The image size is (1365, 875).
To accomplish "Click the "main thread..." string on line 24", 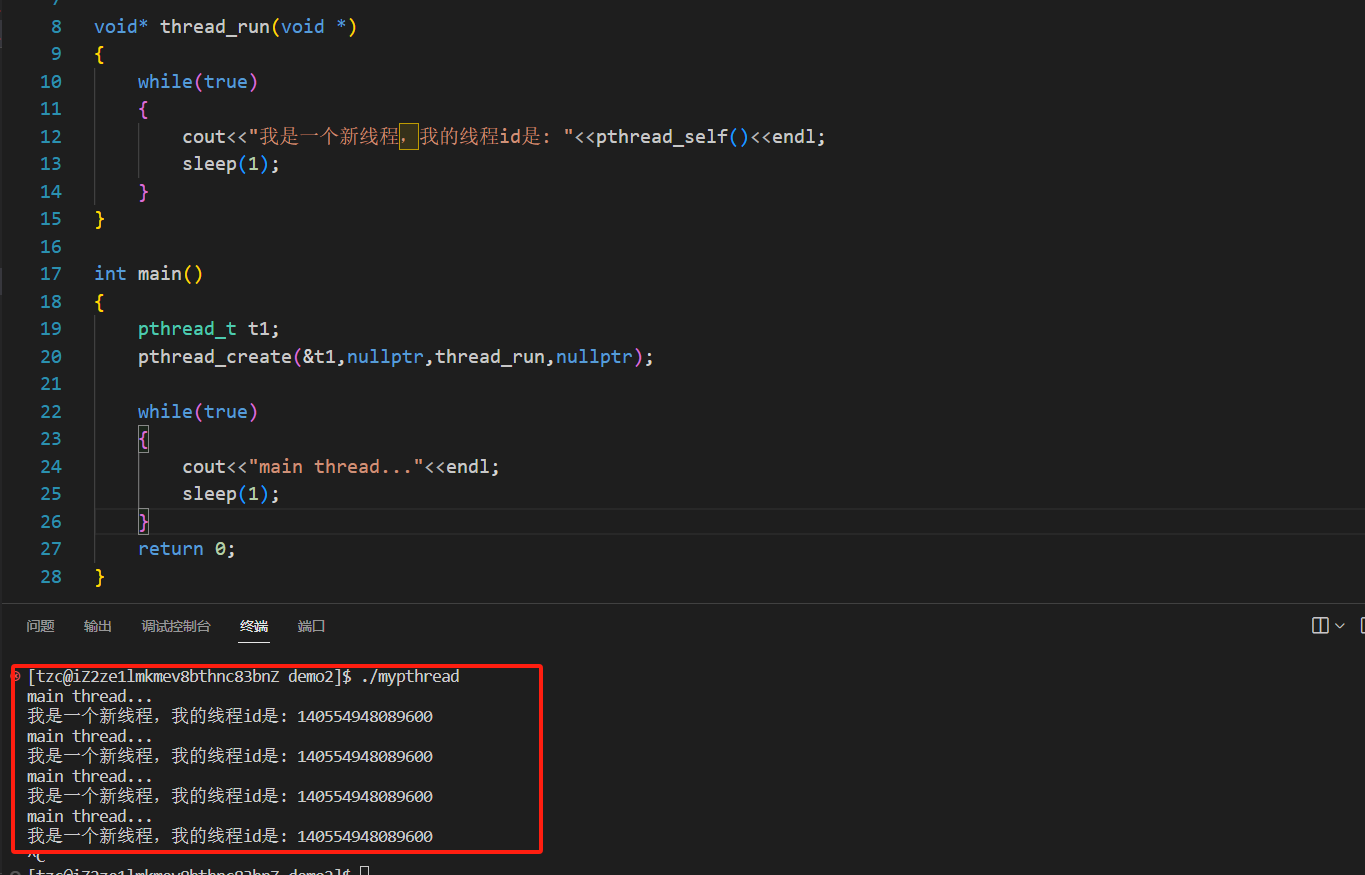I will click(x=336, y=467).
